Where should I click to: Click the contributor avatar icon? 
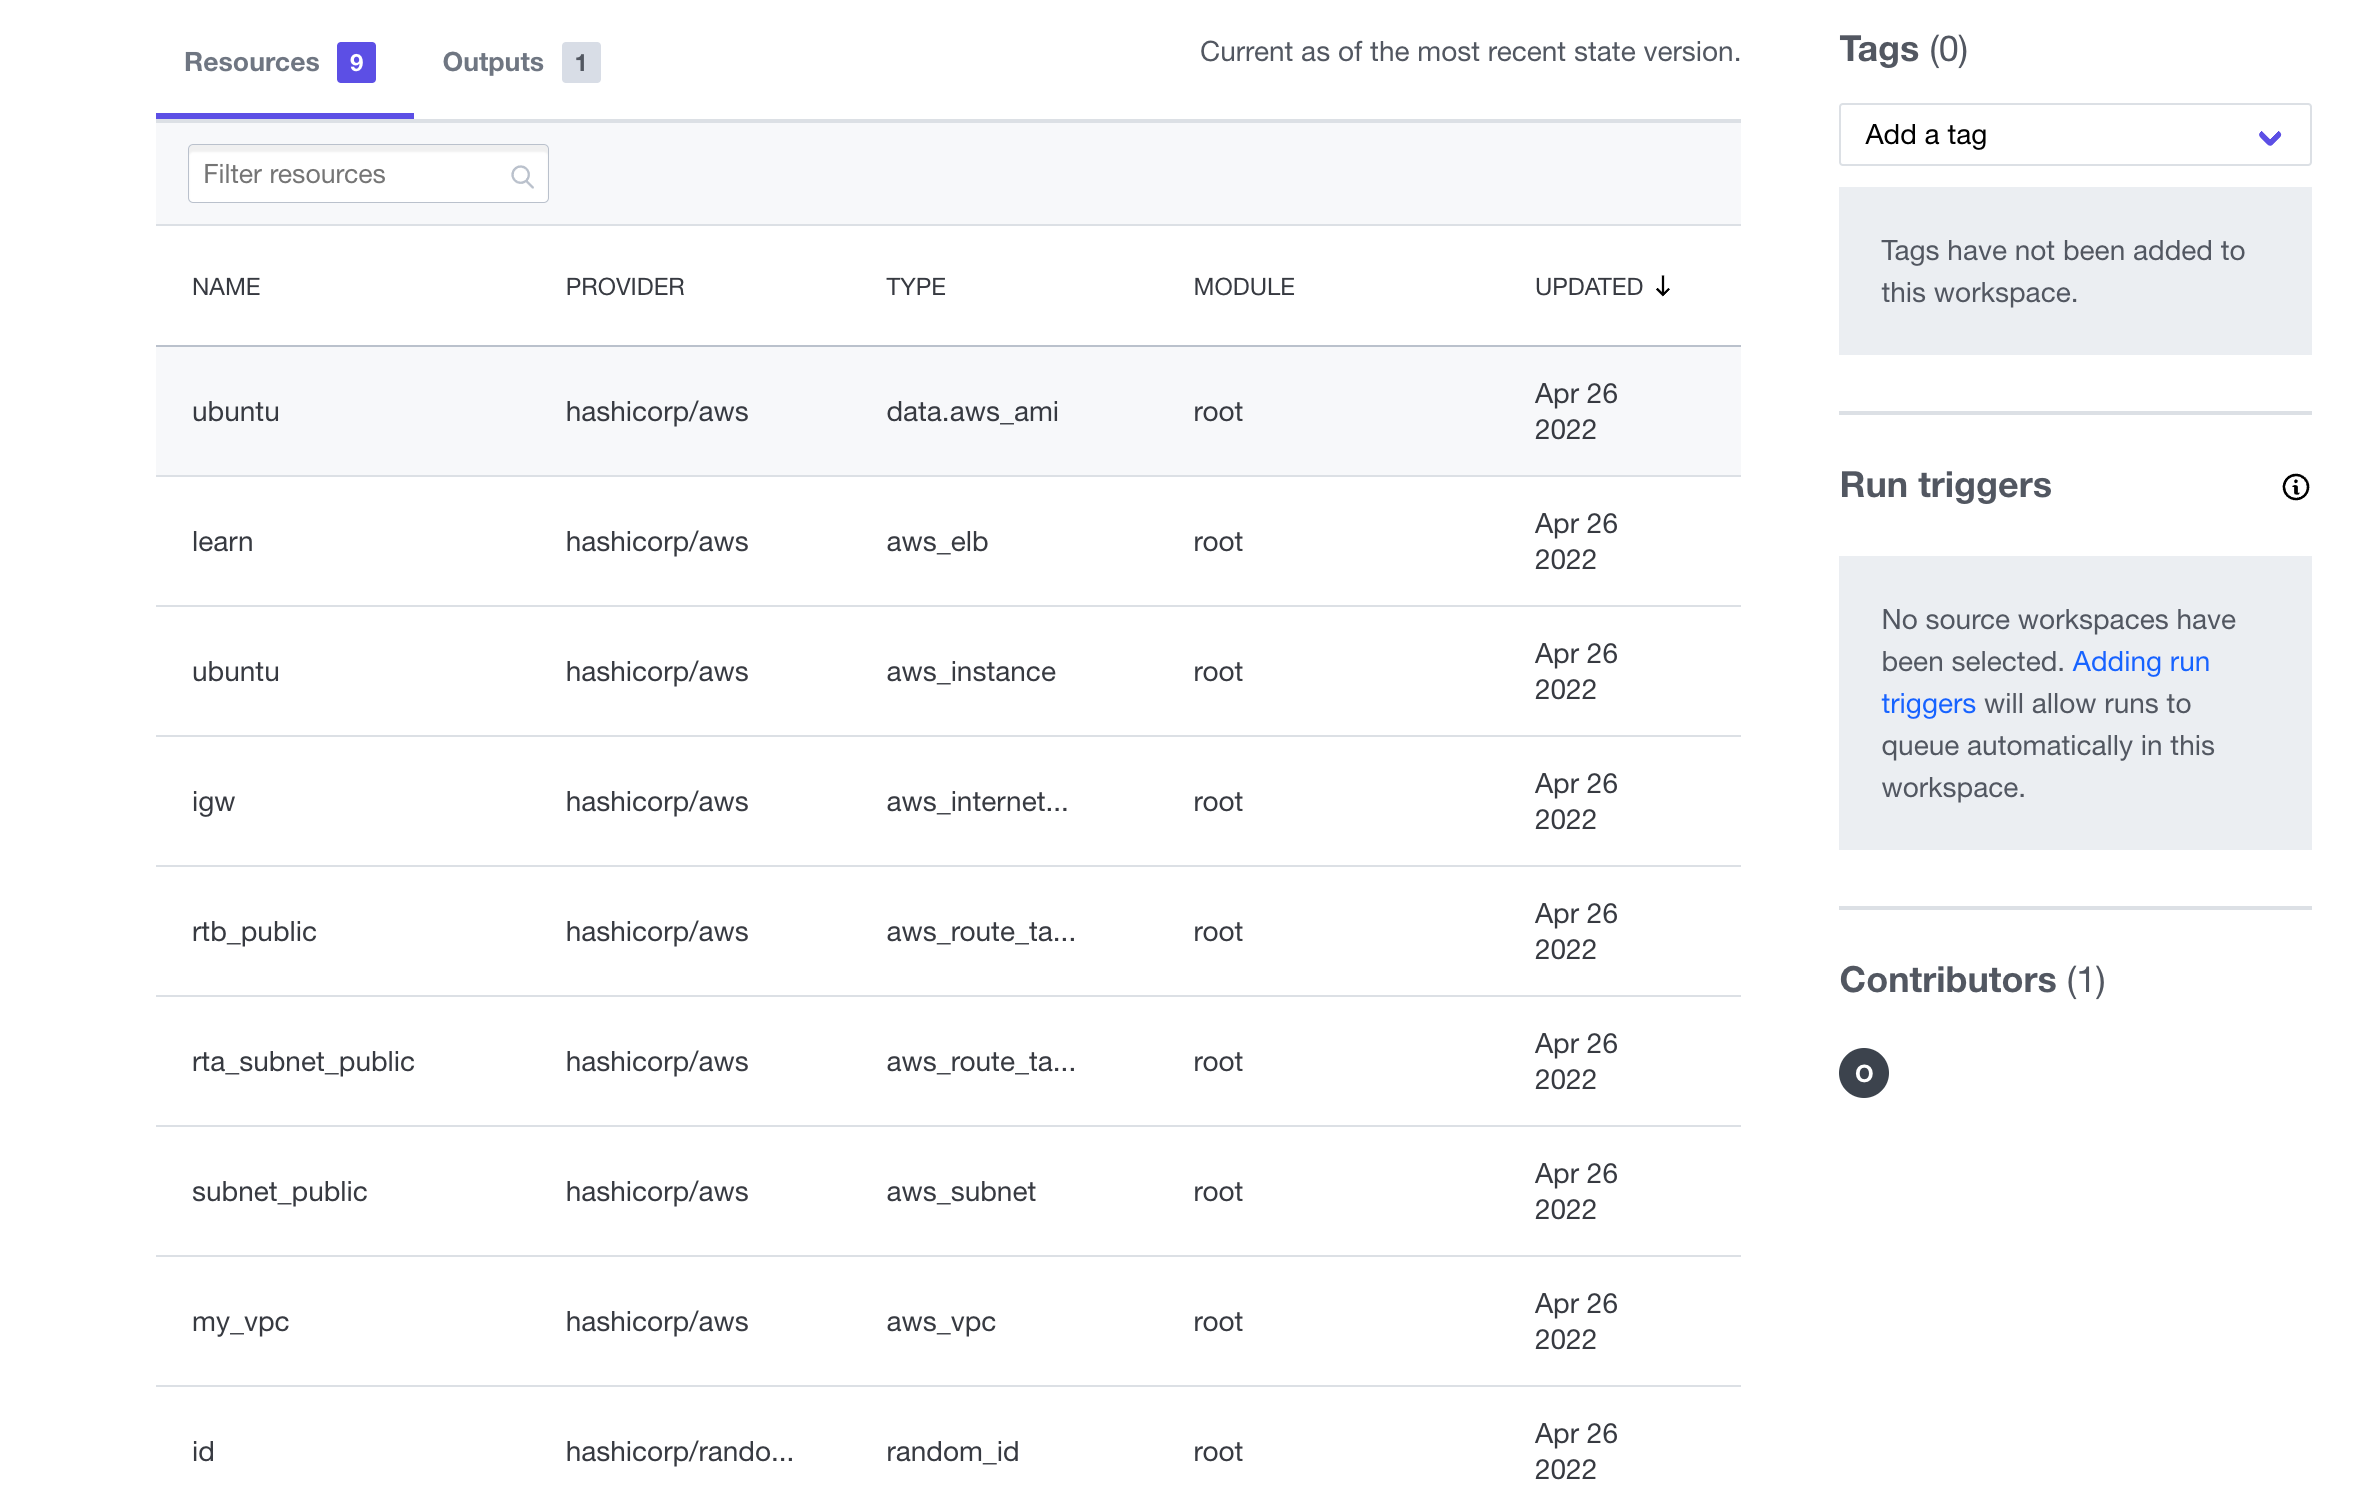tap(1863, 1073)
